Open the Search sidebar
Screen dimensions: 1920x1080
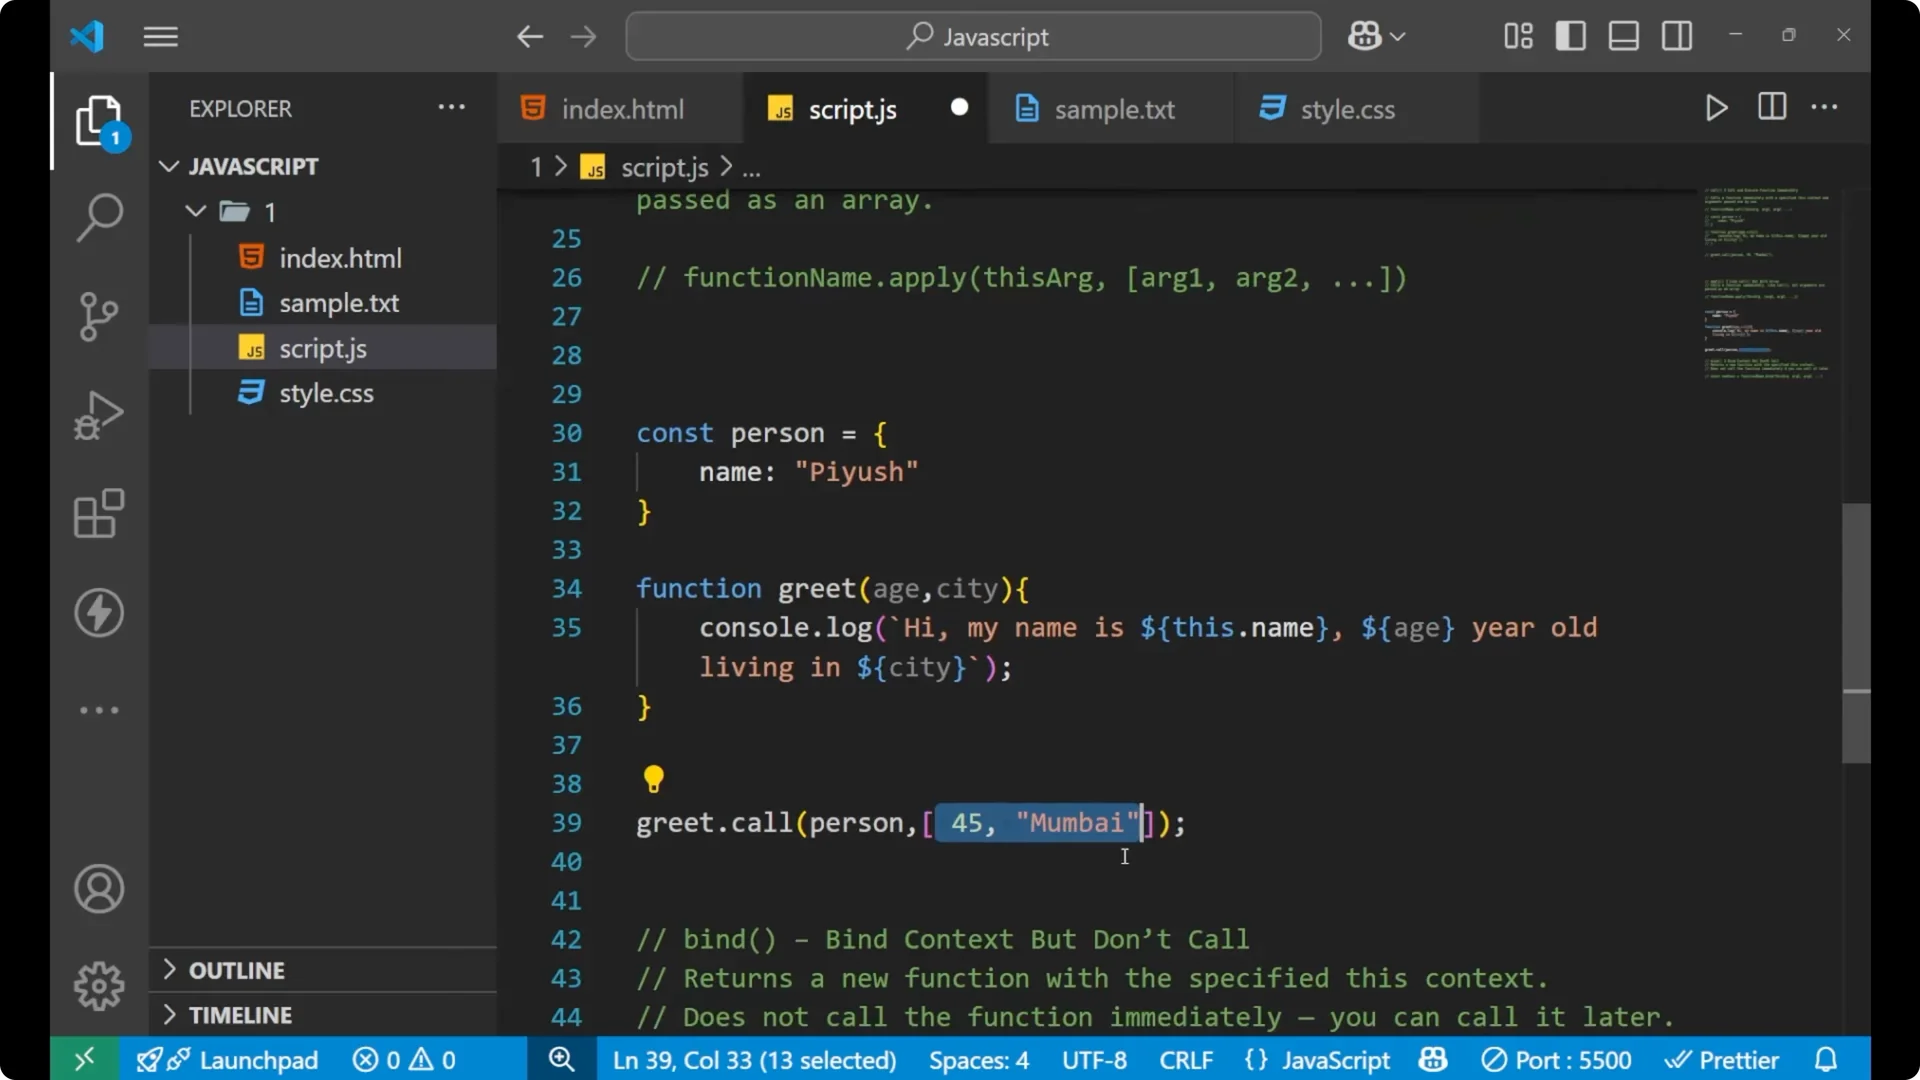[98, 217]
